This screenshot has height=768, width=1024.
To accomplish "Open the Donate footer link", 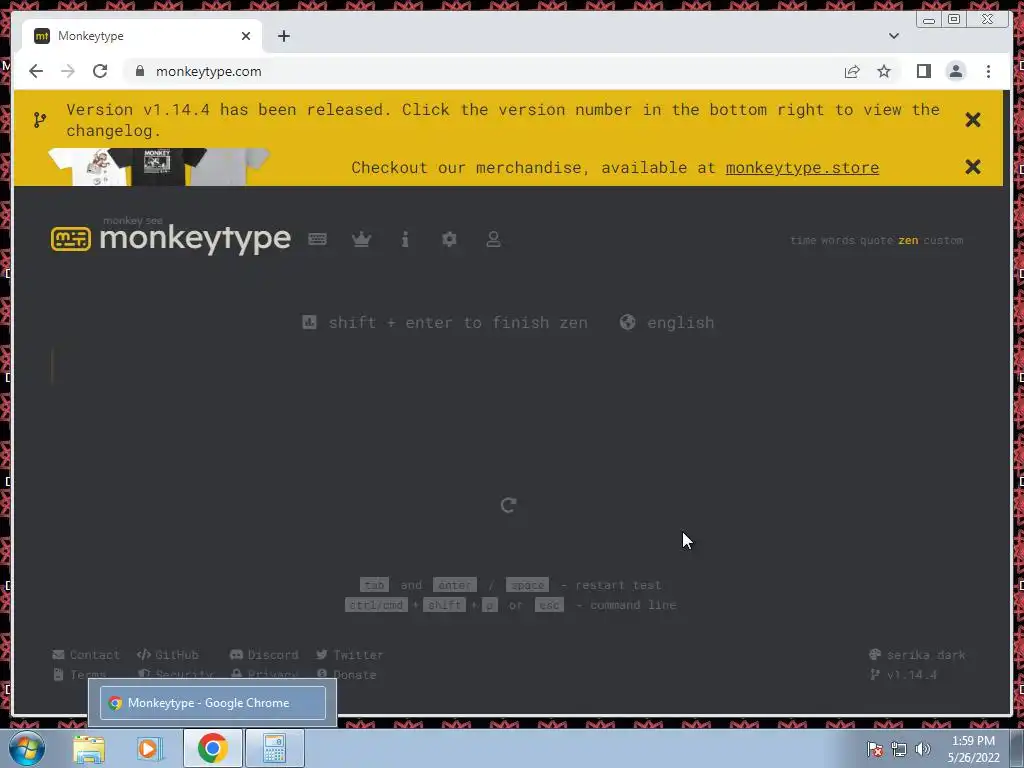I will pos(347,675).
